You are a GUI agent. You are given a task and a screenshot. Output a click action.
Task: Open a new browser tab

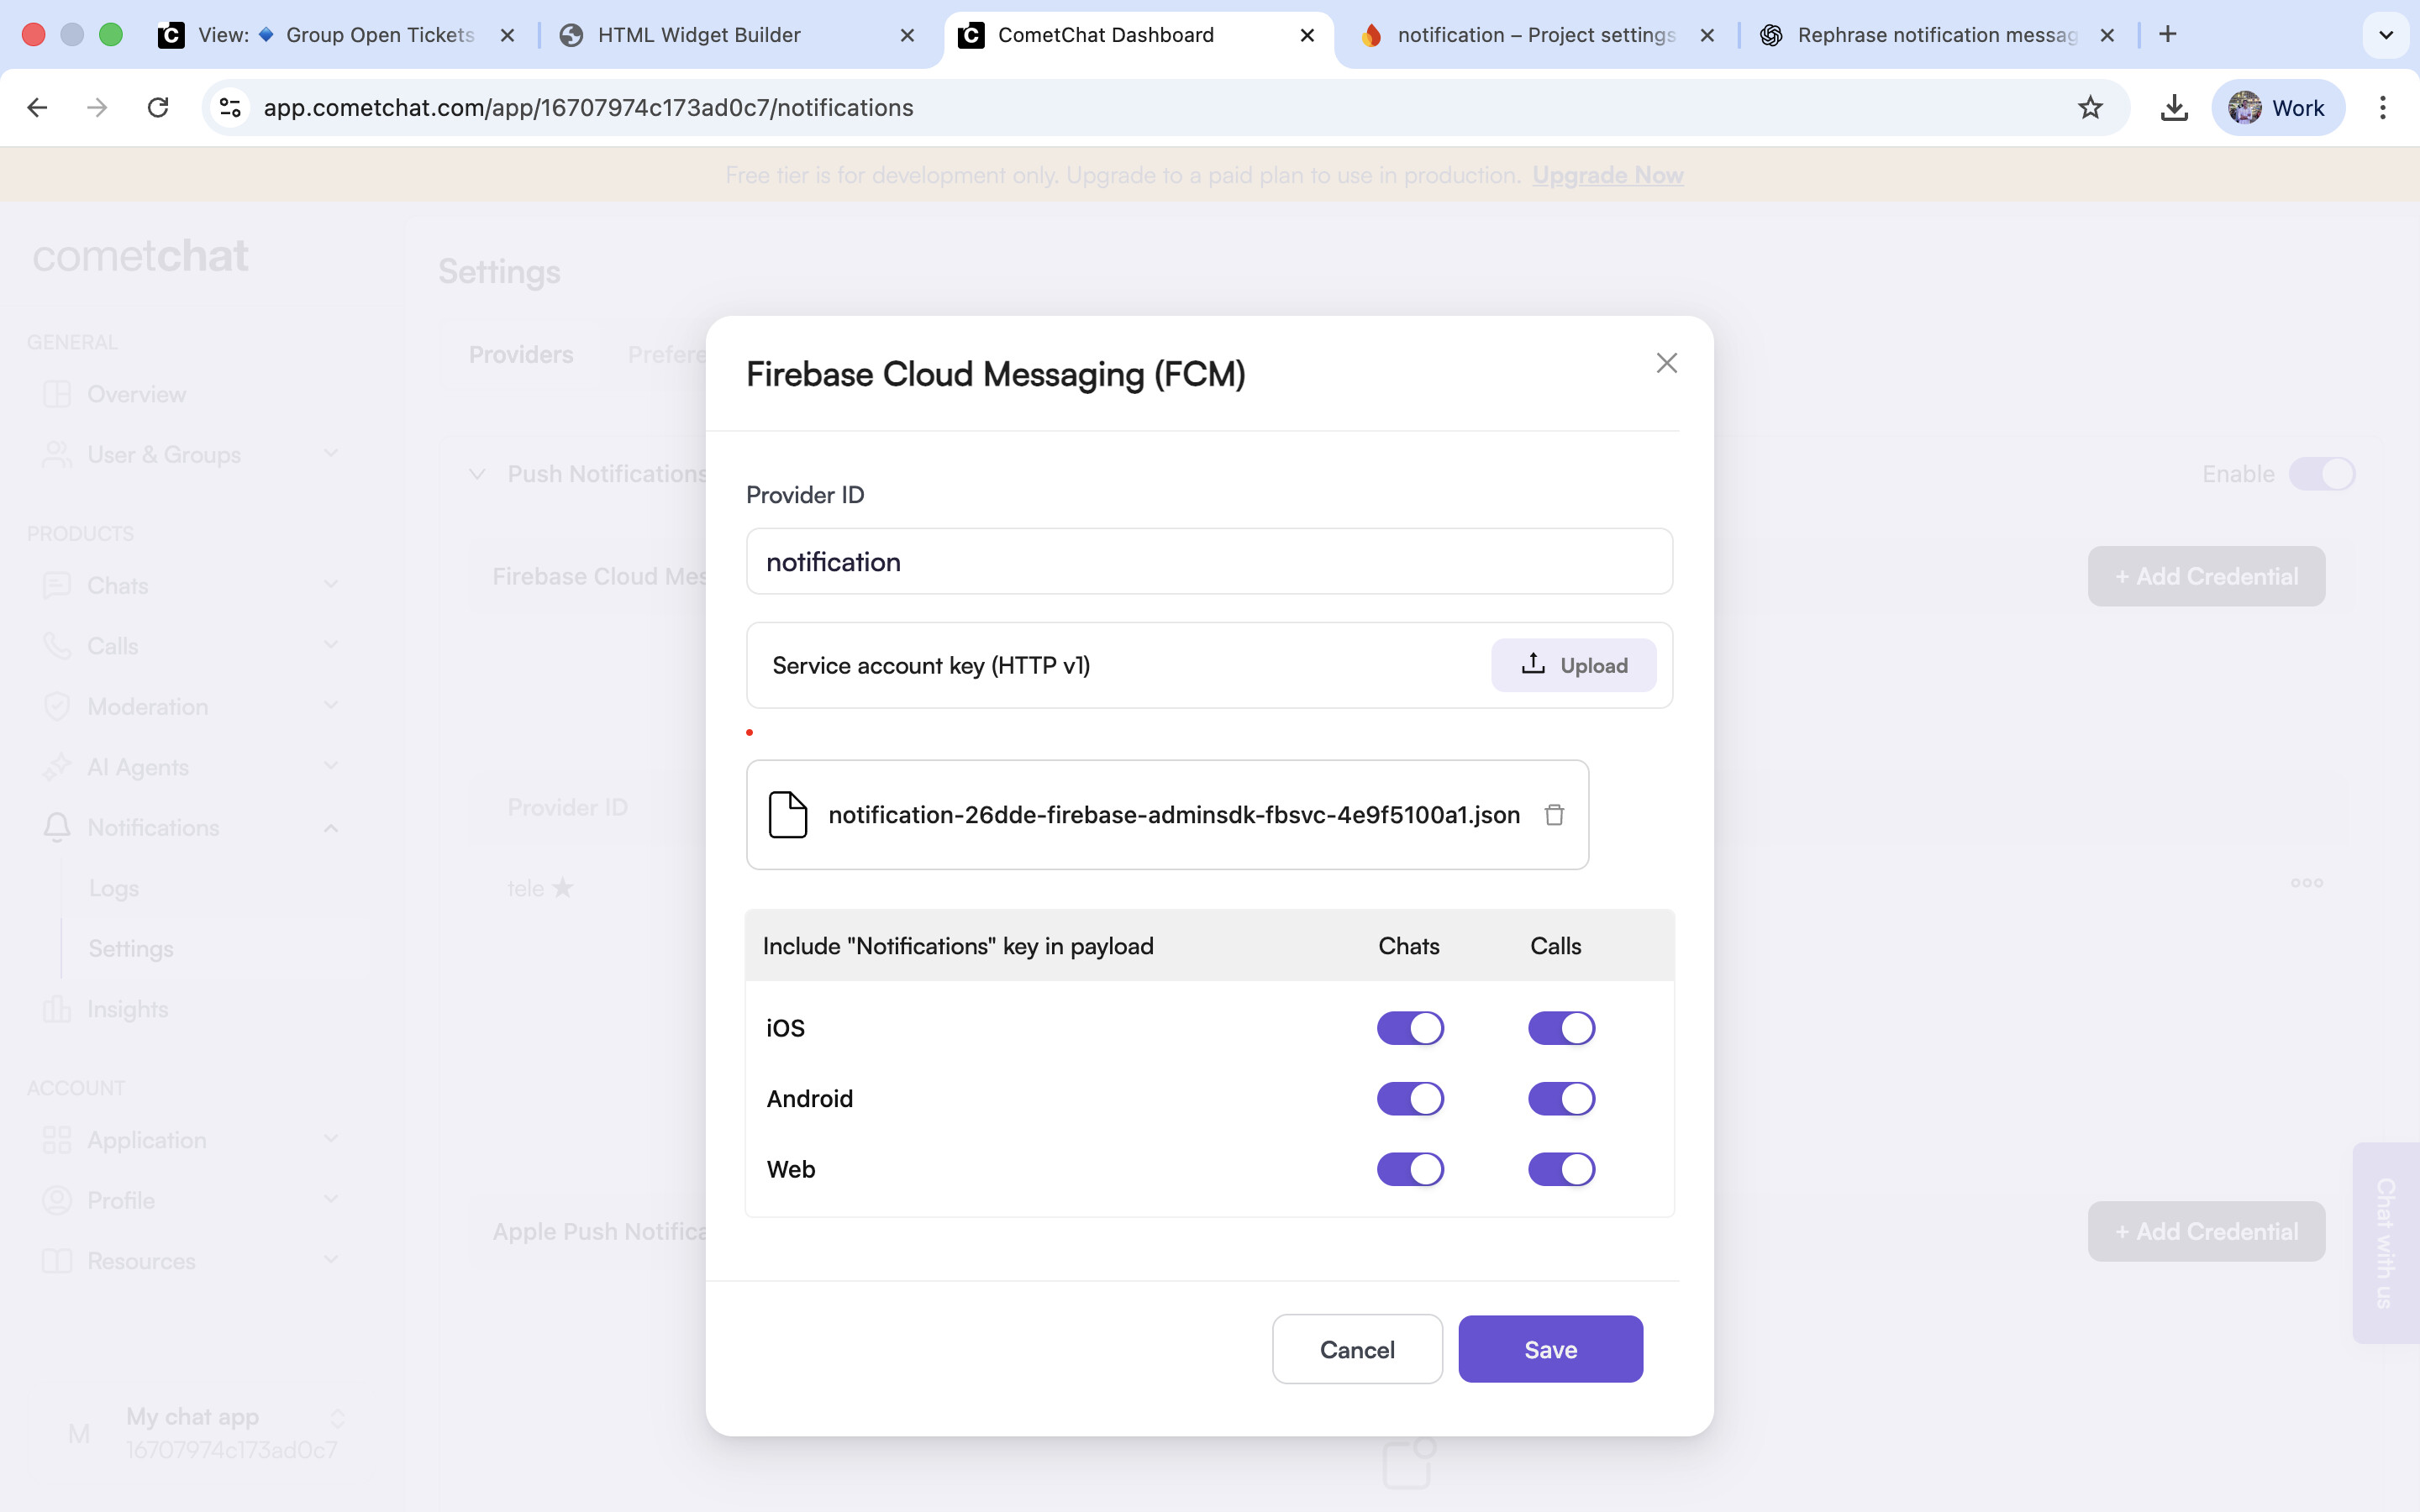pyautogui.click(x=2167, y=35)
